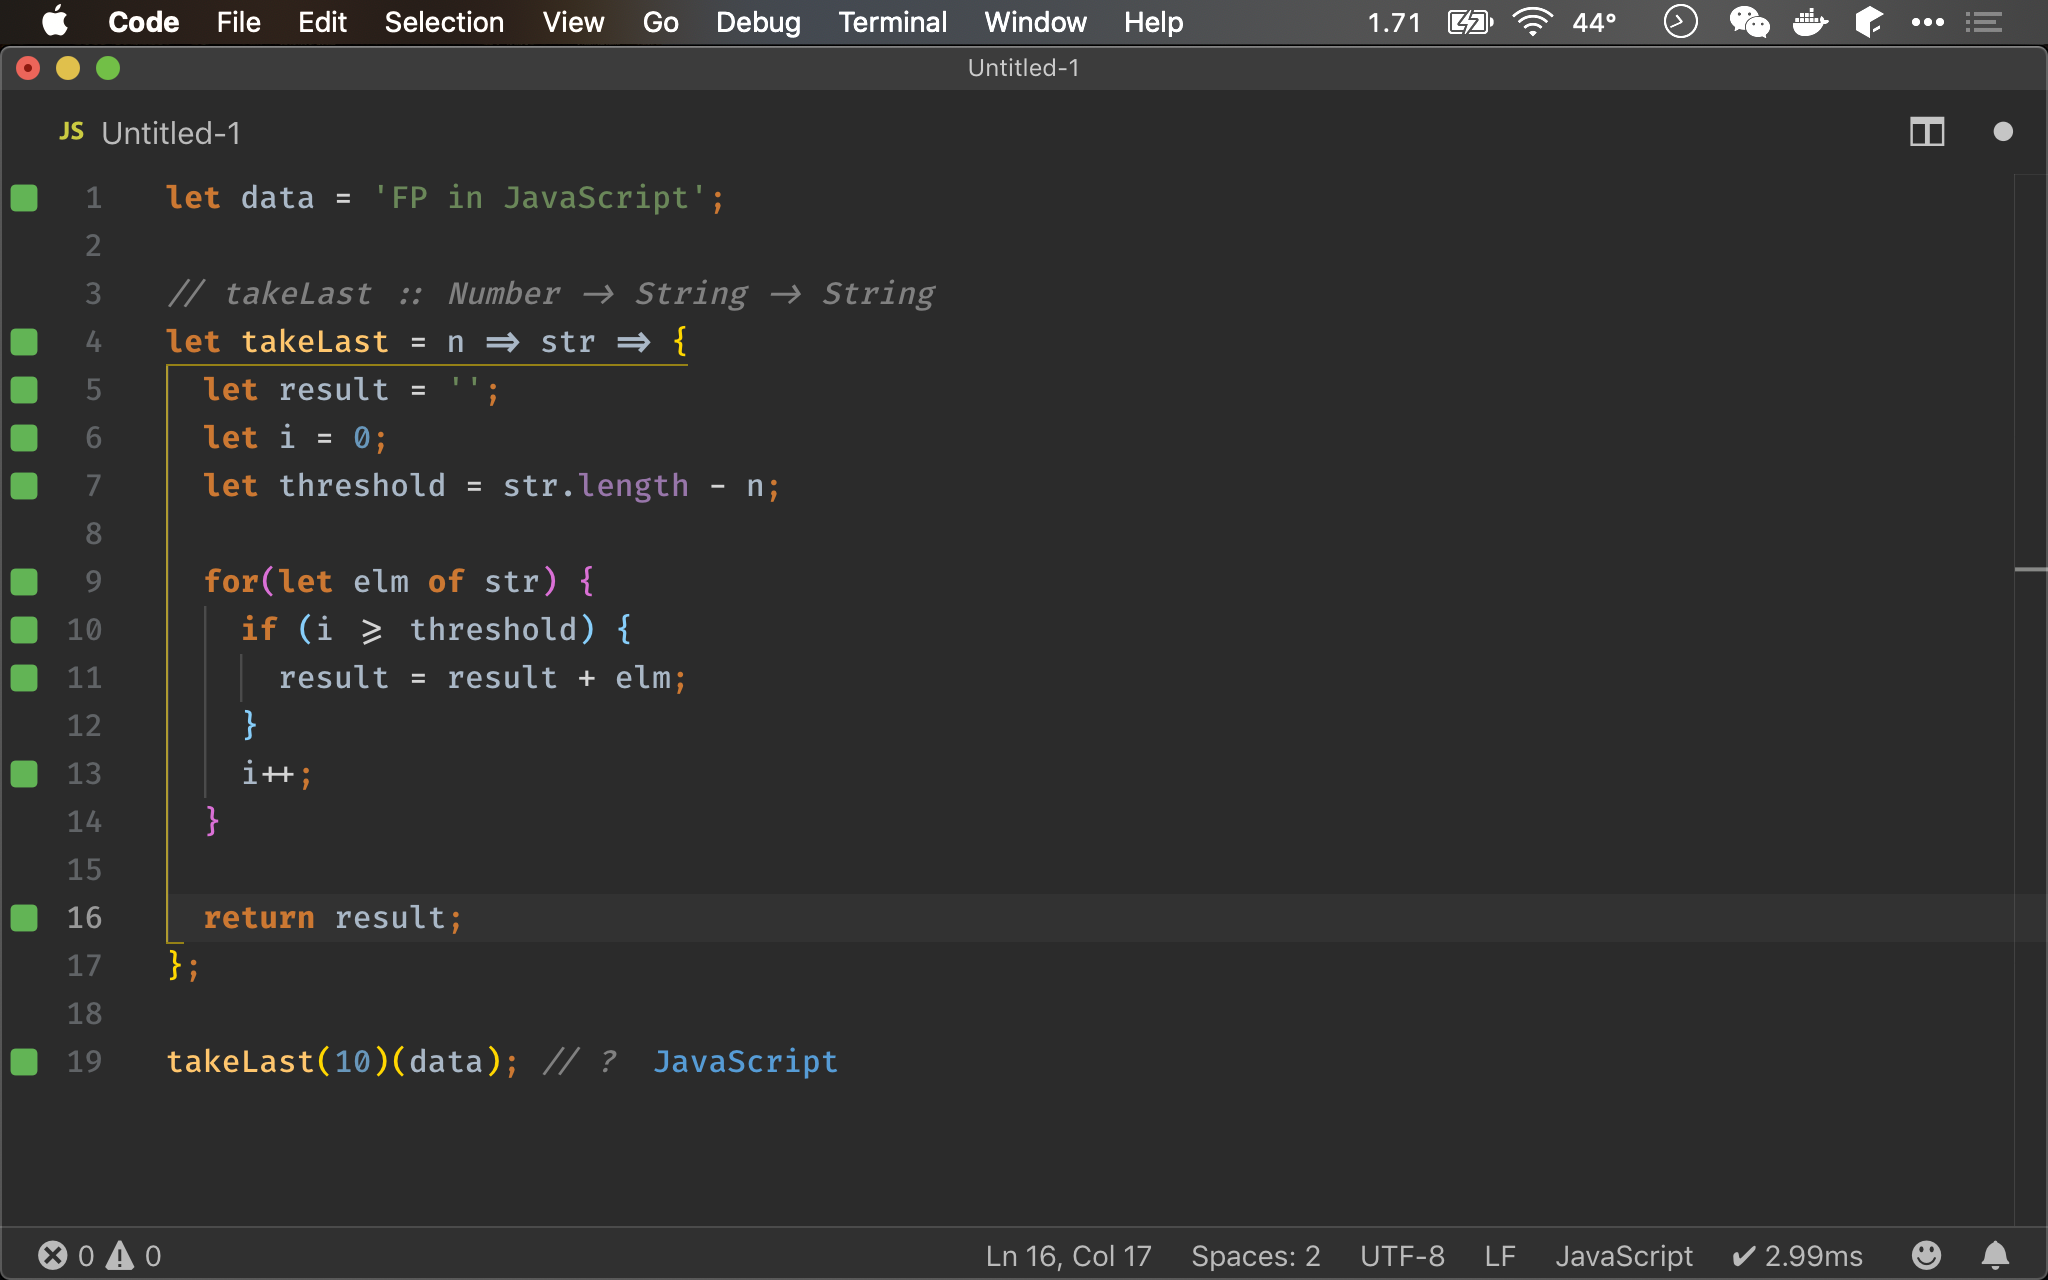This screenshot has width=2048, height=1280.
Task: Click the 44° temperature indicator
Action: pos(1594,22)
